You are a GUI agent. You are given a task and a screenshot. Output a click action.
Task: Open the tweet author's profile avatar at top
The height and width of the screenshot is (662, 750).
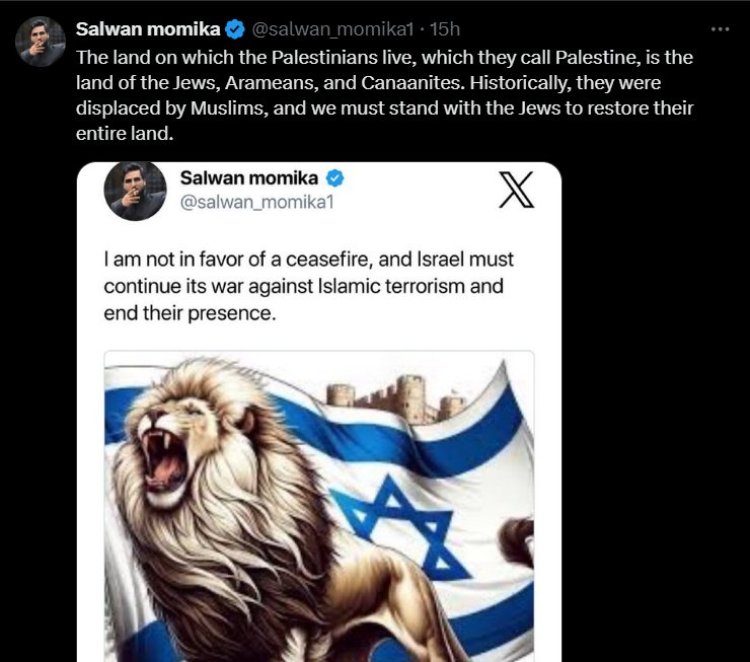41,41
